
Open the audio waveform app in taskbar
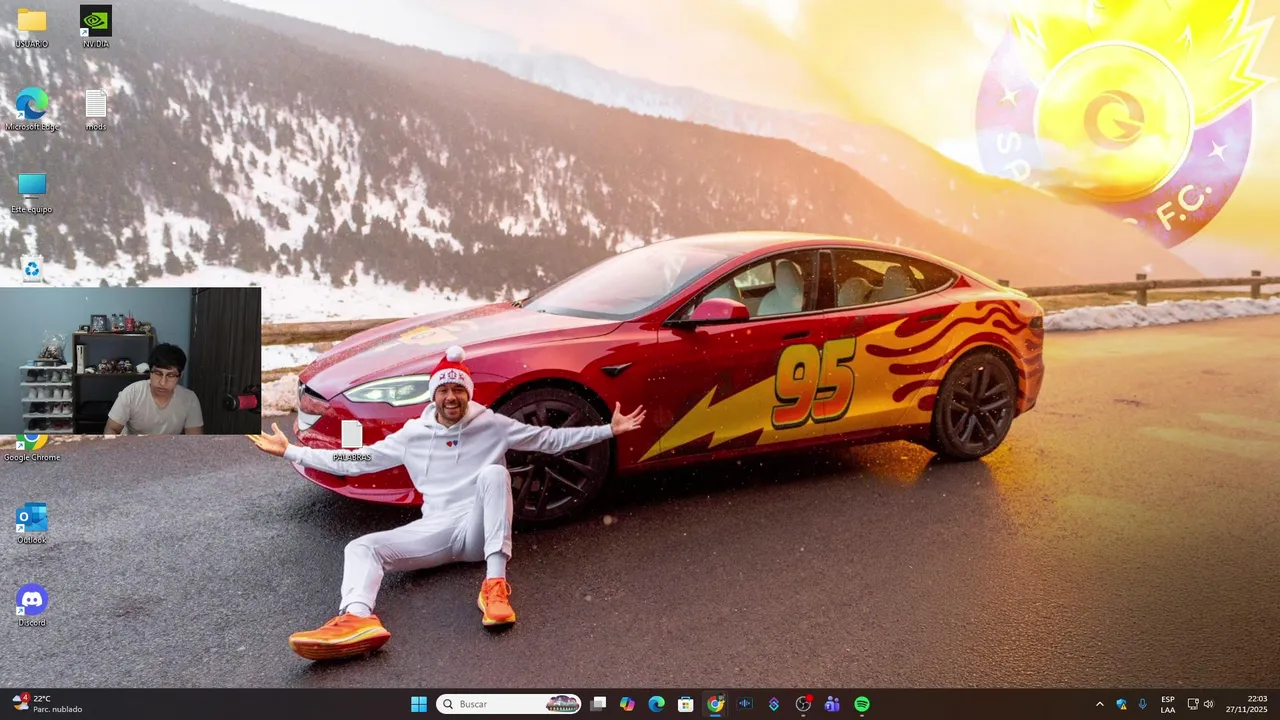(x=744, y=704)
